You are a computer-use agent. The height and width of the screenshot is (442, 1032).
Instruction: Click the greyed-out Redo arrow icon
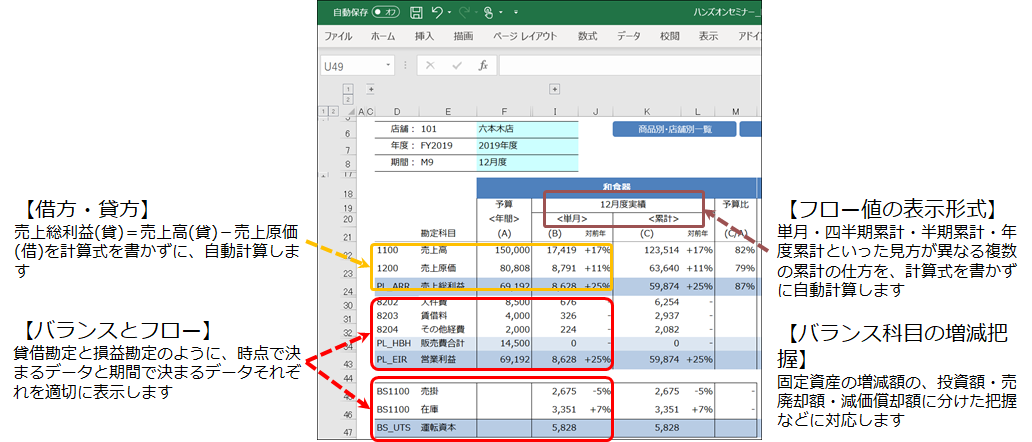(463, 12)
